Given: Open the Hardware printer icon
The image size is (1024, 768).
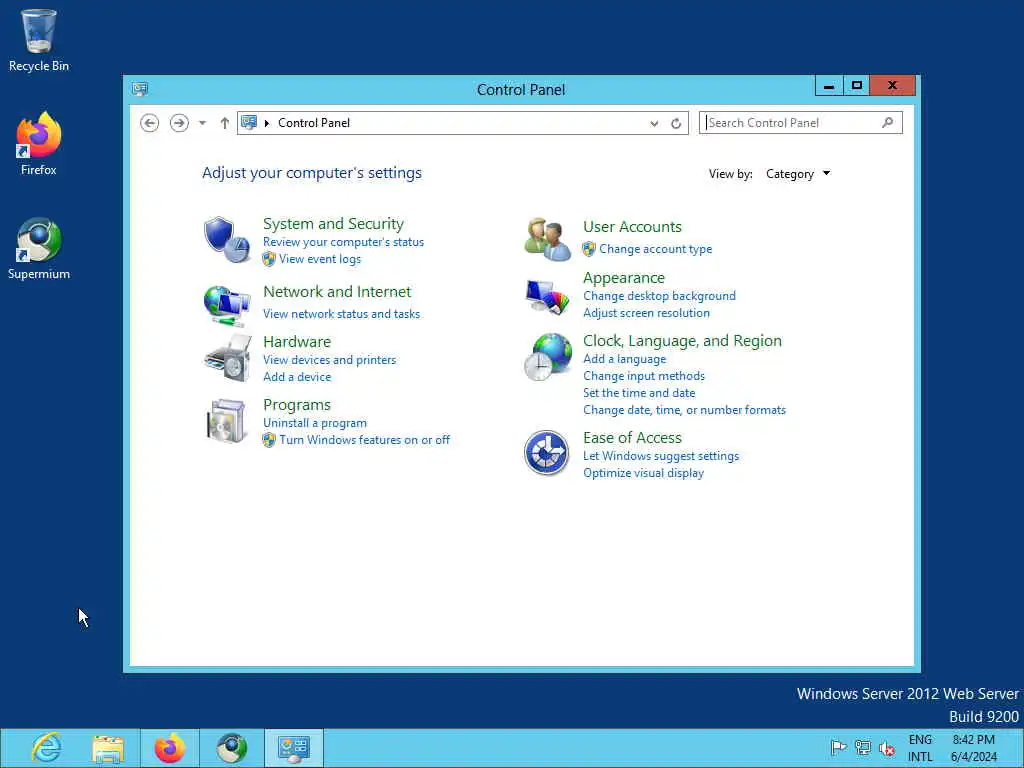Looking at the screenshot, I should (227, 359).
